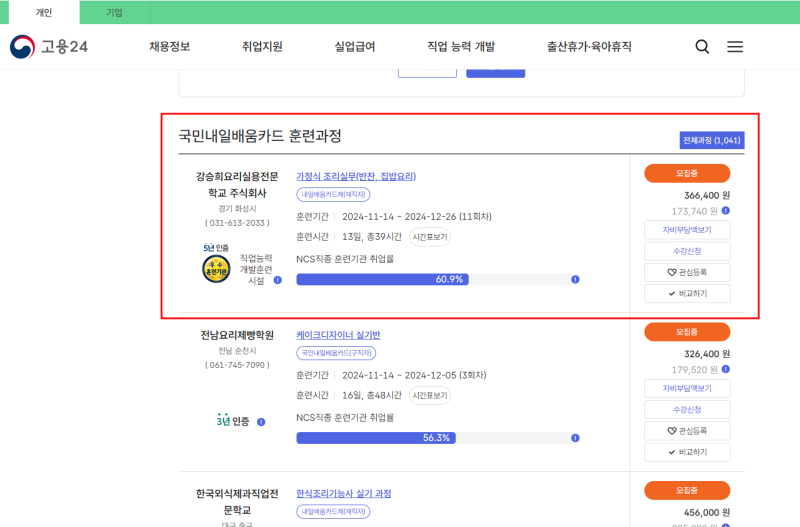Click the 60.9% employment rate bar
Screen dimensions: 800x527
point(382,280)
